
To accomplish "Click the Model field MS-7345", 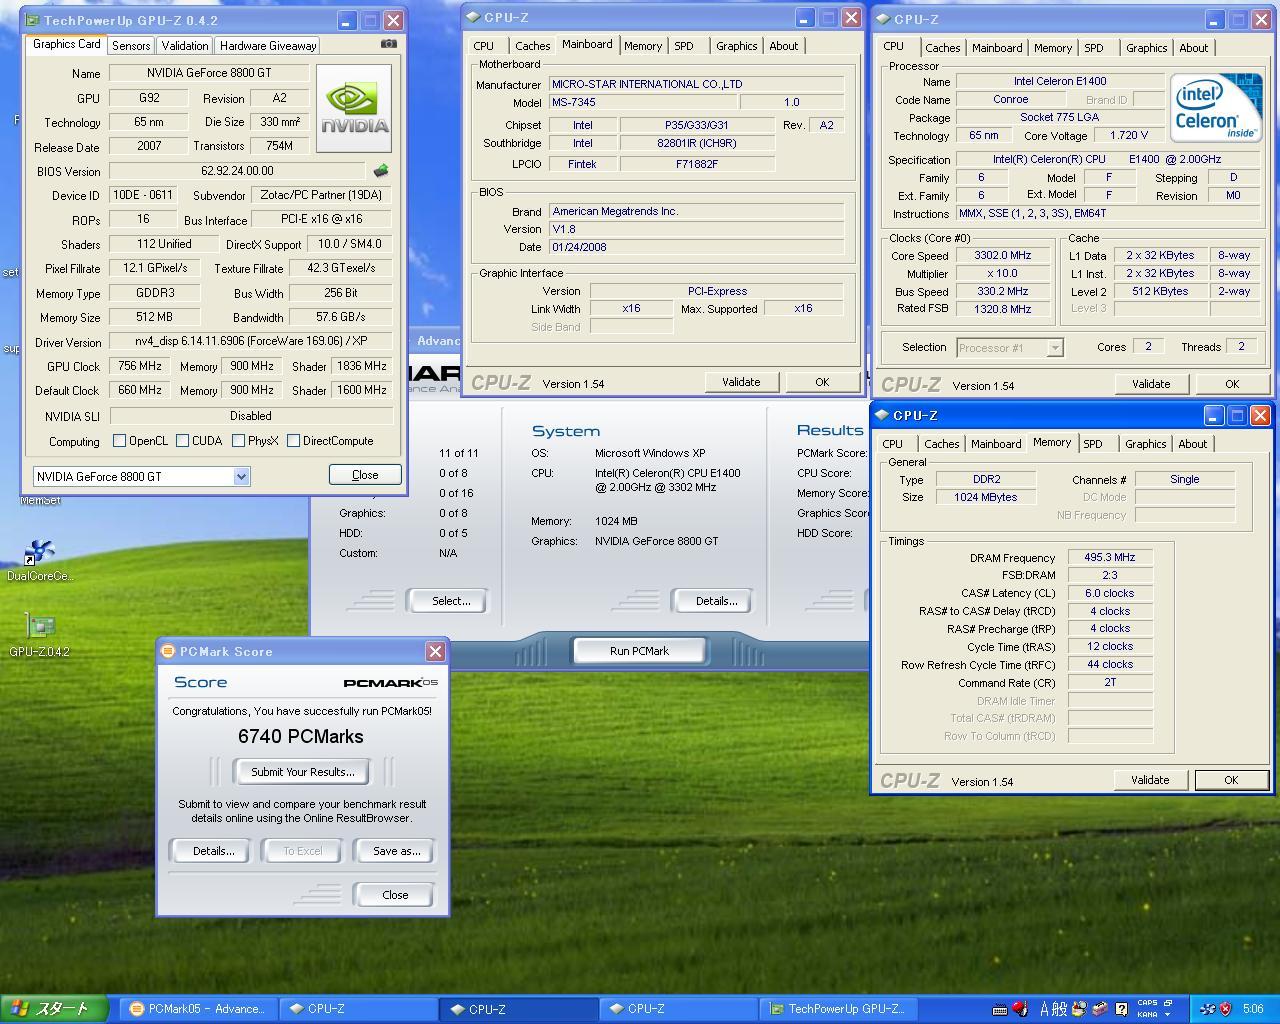I will [x=644, y=102].
